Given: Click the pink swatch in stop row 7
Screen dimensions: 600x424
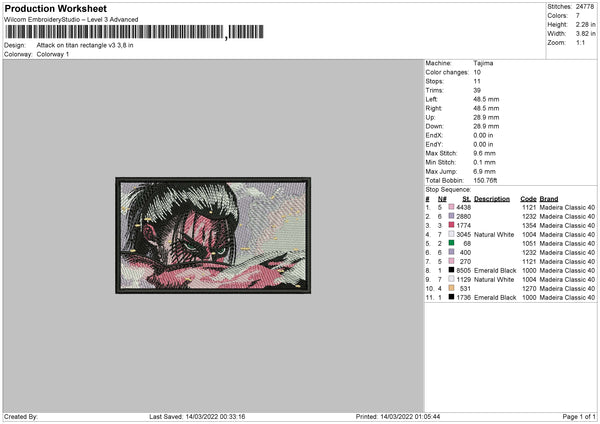Looking at the screenshot, I should click(452, 261).
